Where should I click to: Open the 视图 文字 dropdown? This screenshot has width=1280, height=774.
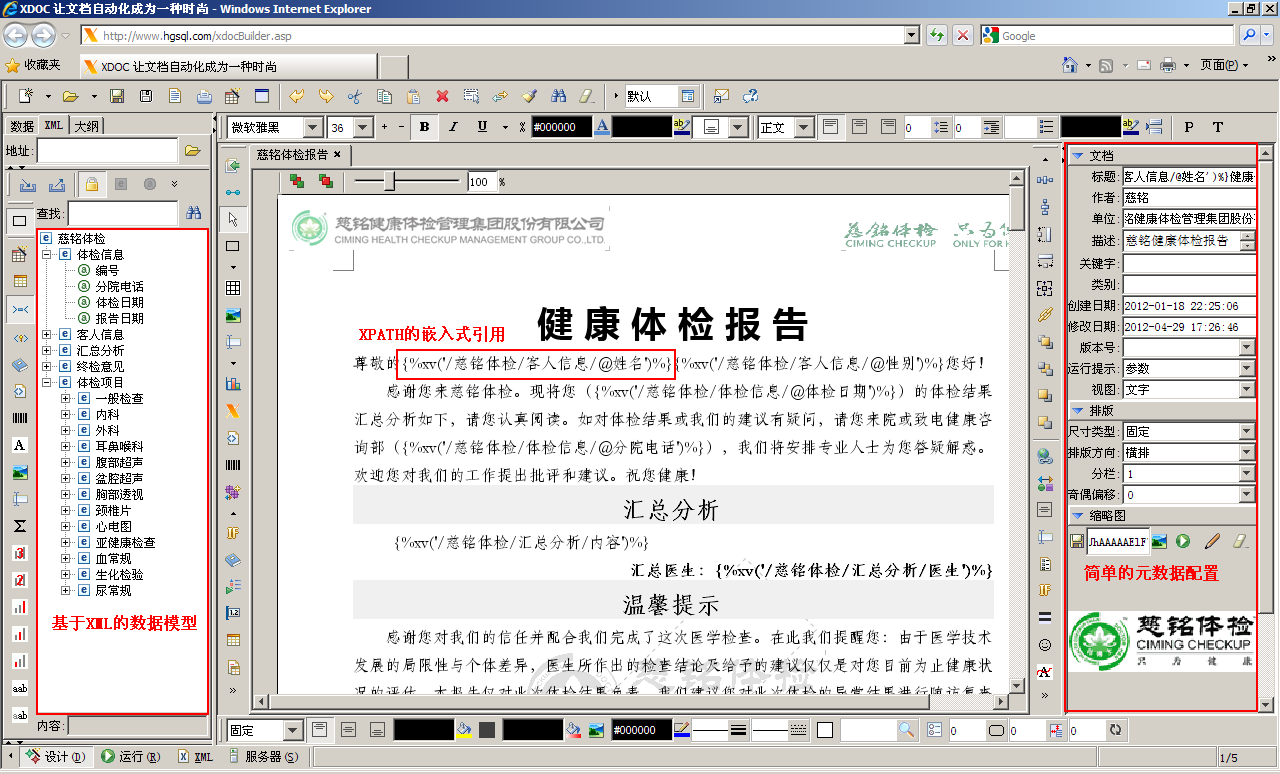tap(1247, 389)
